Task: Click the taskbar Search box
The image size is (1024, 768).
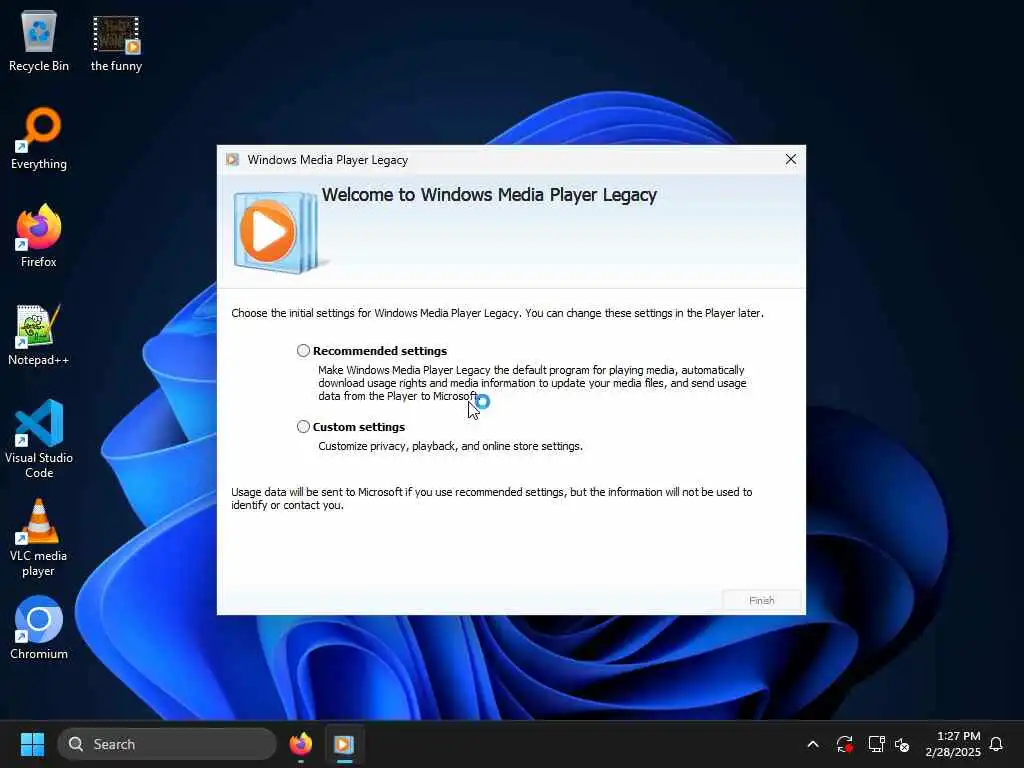Action: (167, 744)
